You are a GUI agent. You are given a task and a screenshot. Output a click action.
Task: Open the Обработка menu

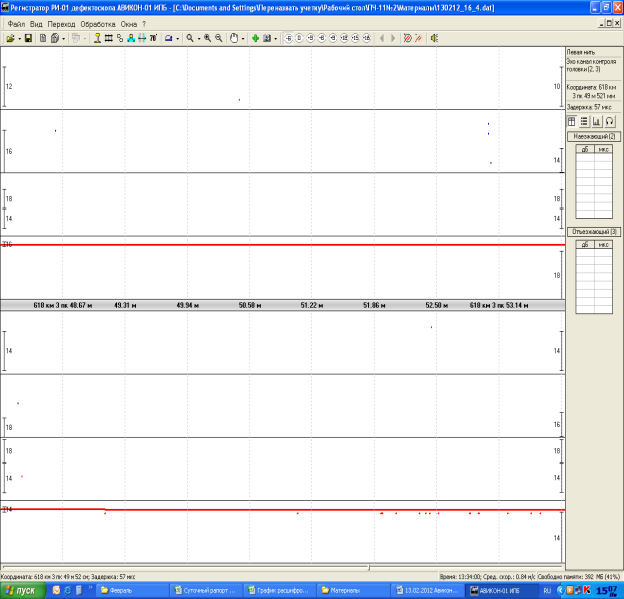[x=98, y=23]
